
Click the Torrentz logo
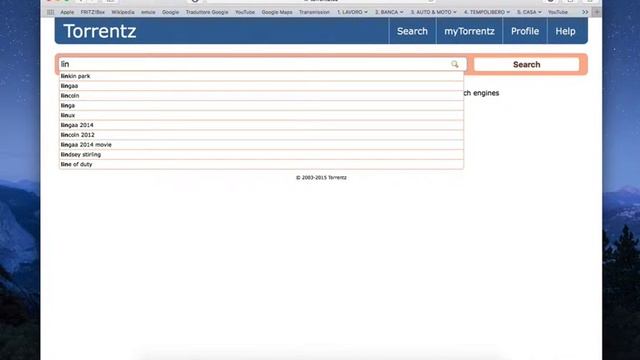(x=100, y=31)
